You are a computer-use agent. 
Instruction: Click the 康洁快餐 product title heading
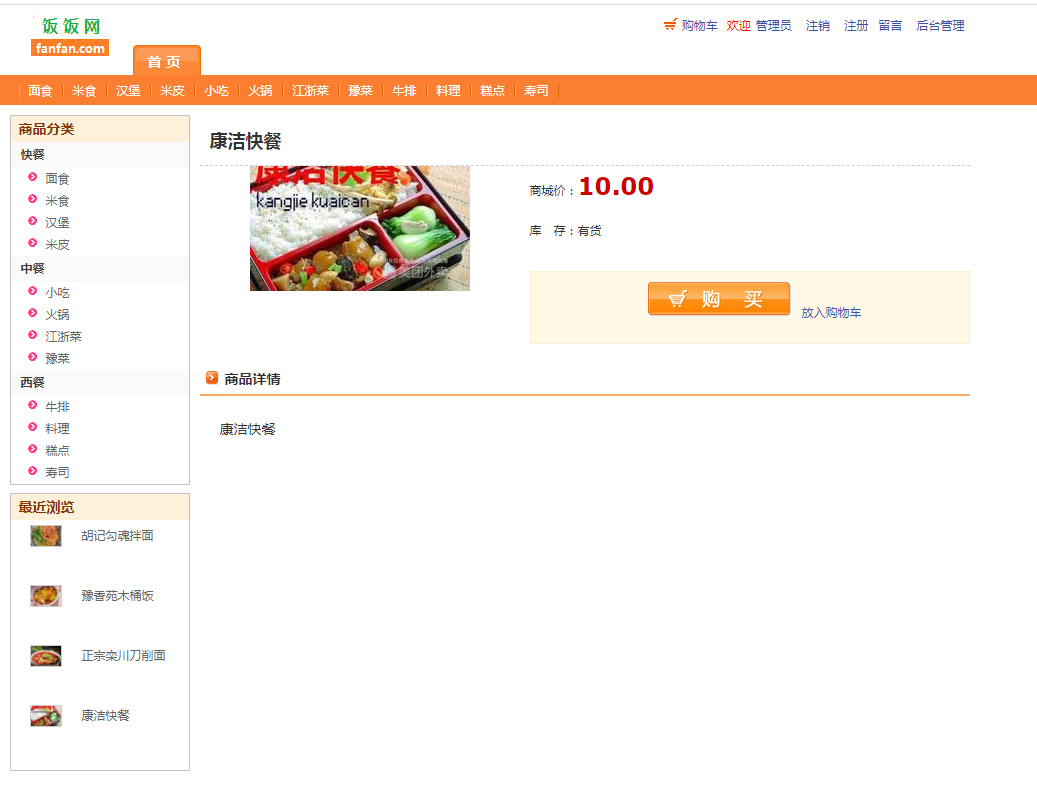(245, 141)
